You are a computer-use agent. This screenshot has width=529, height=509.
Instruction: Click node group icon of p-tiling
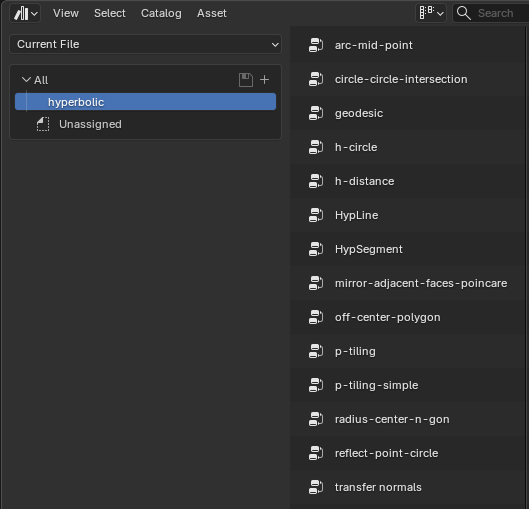click(x=316, y=351)
